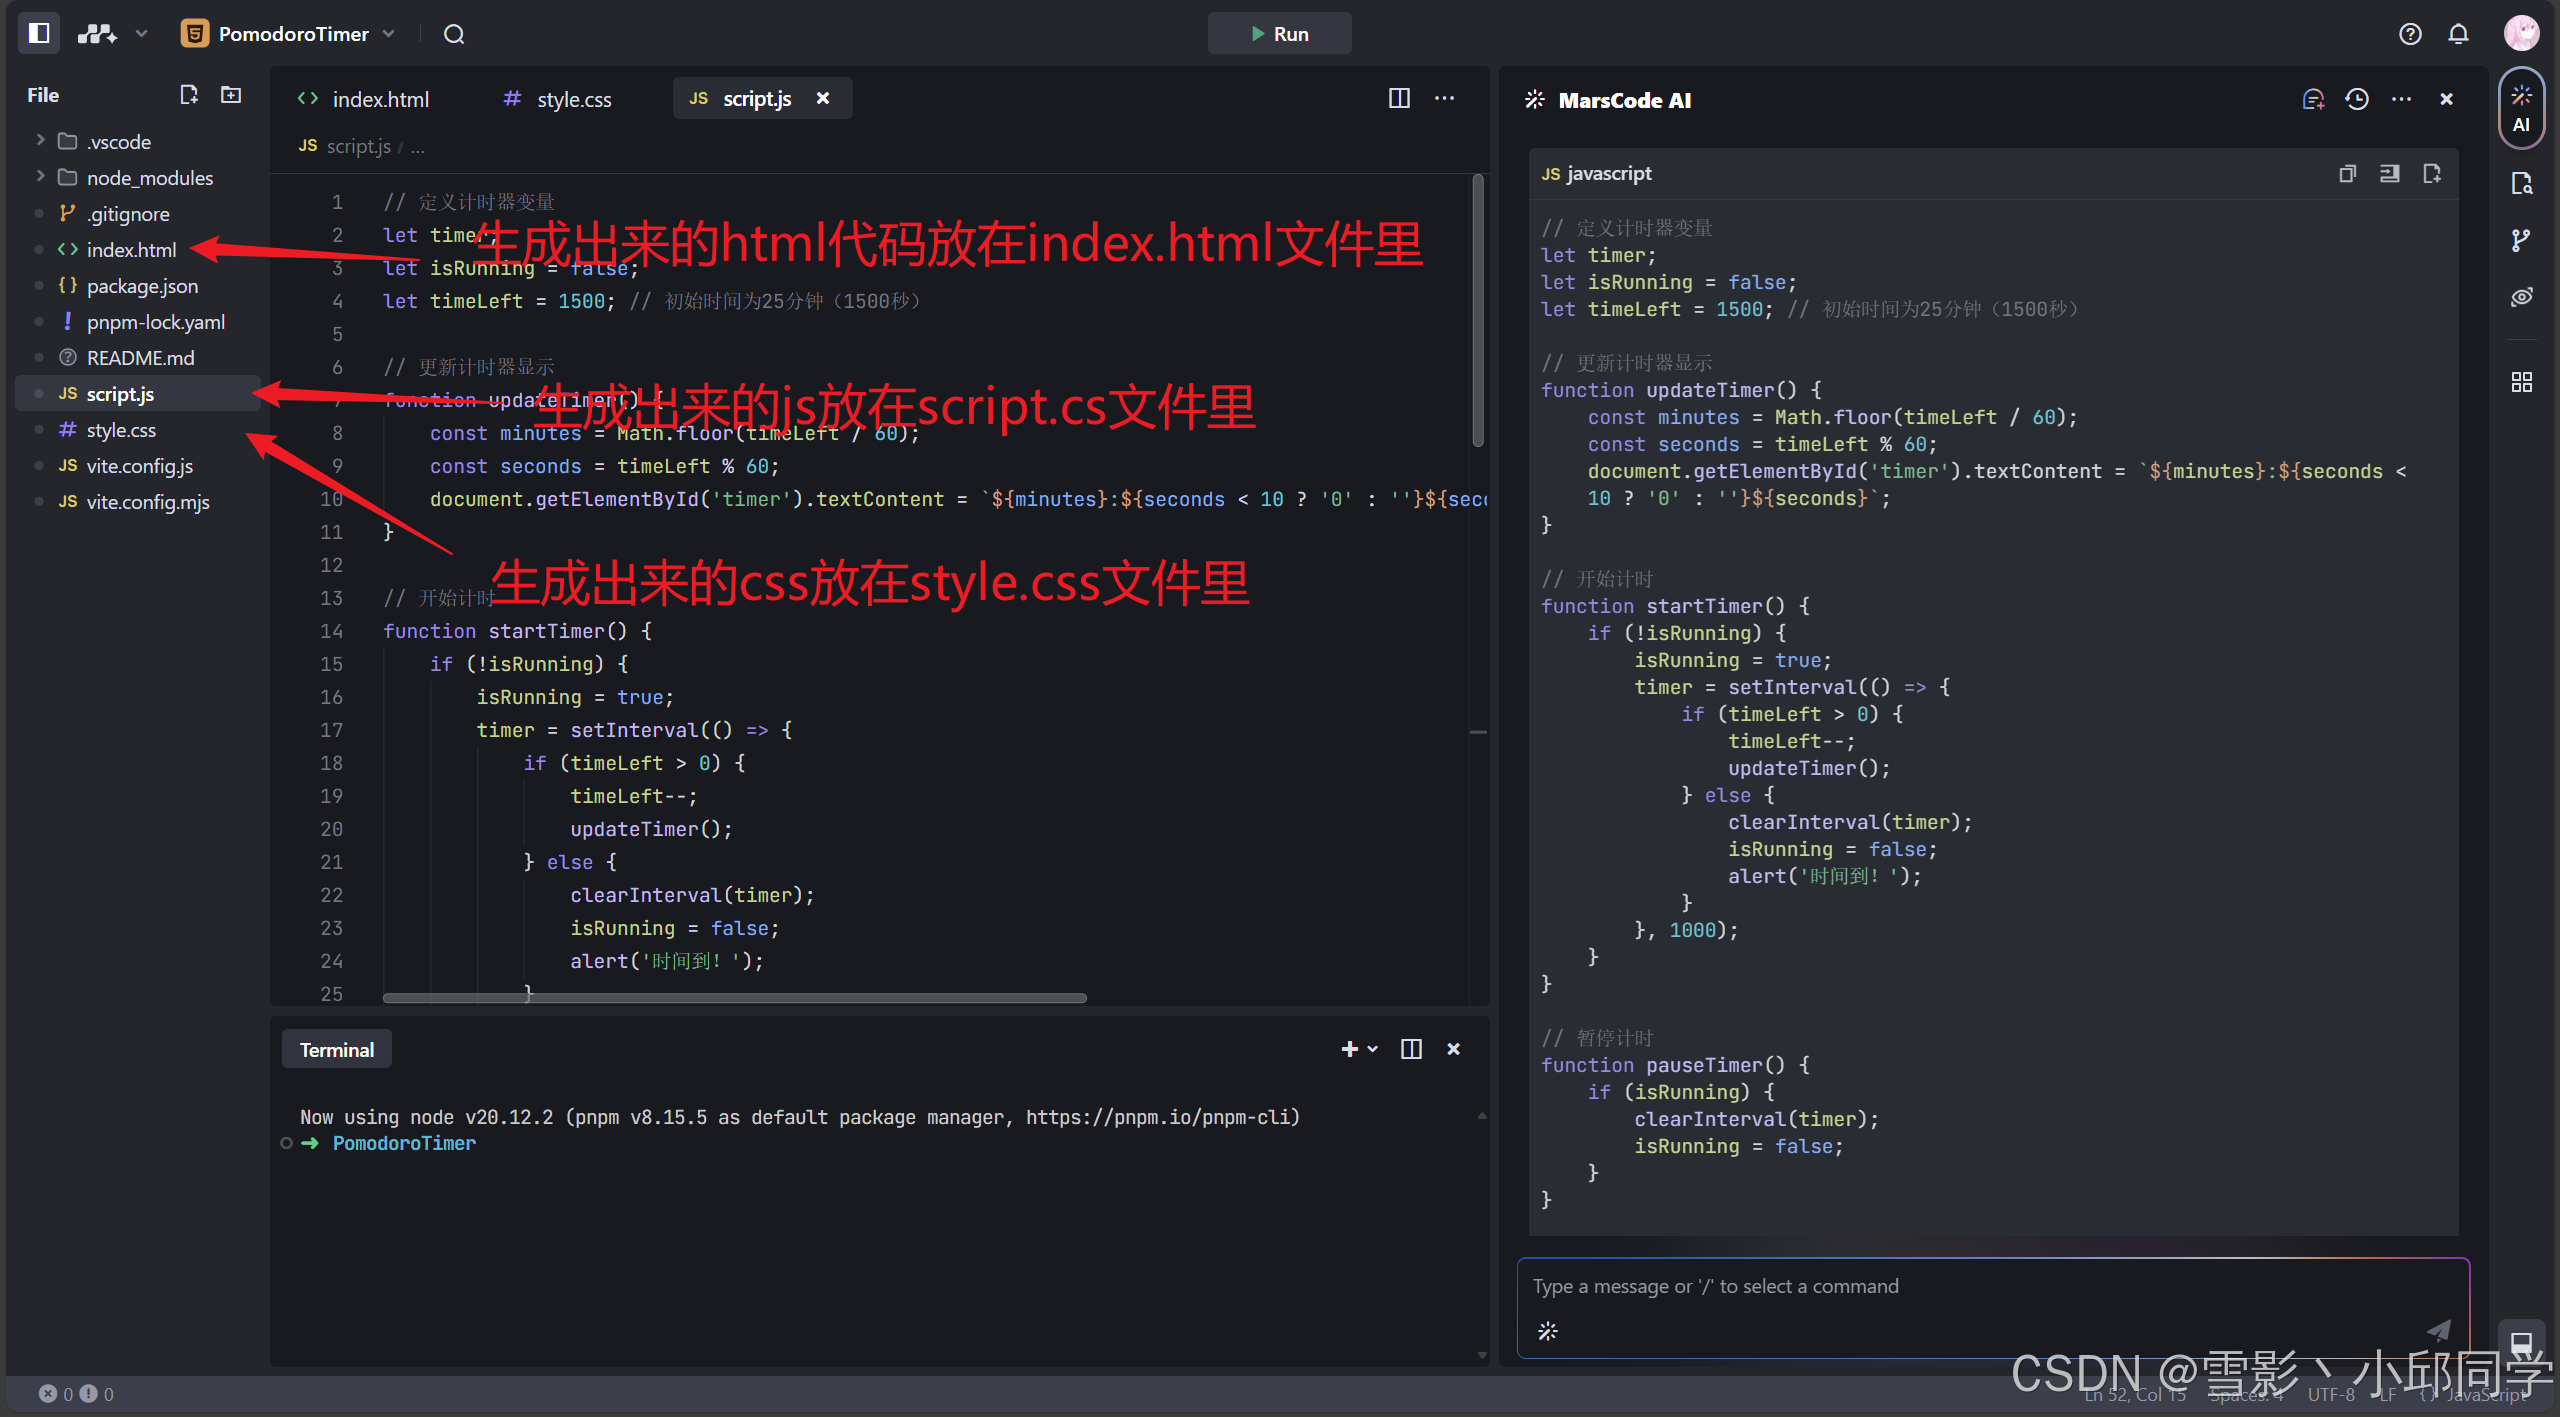Screen dimensions: 2560x1417
Task: Toggle the preview eye icon
Action: click(x=2521, y=297)
